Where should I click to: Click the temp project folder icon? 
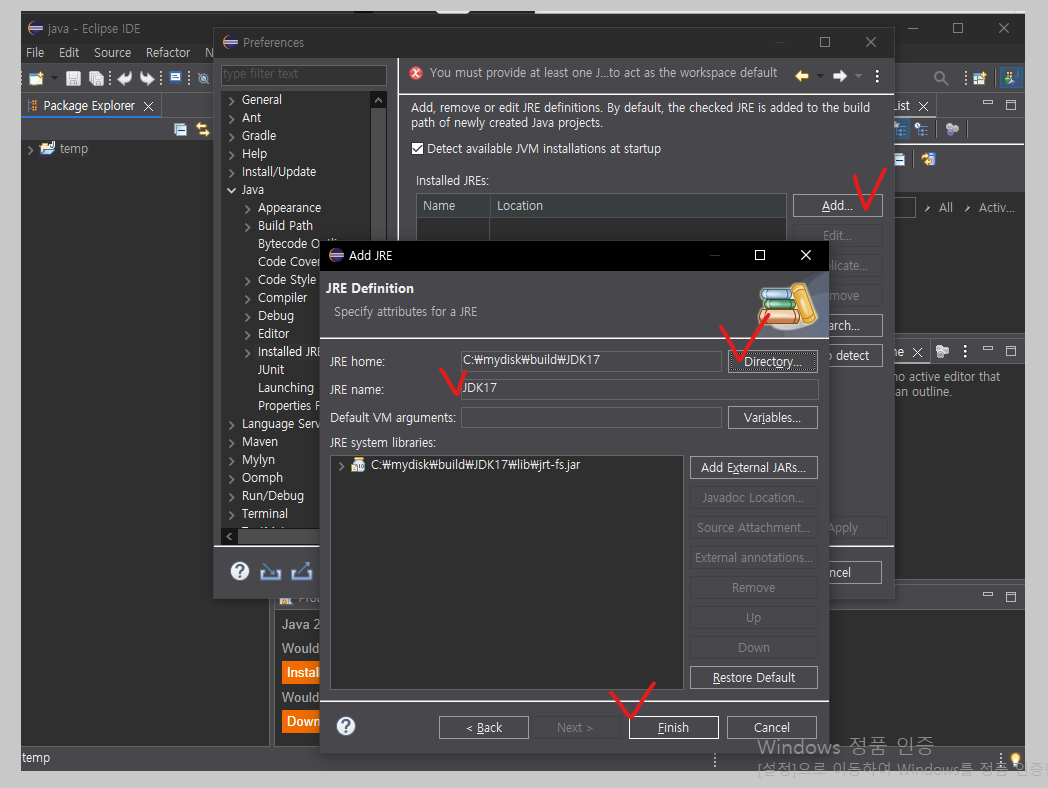point(47,148)
